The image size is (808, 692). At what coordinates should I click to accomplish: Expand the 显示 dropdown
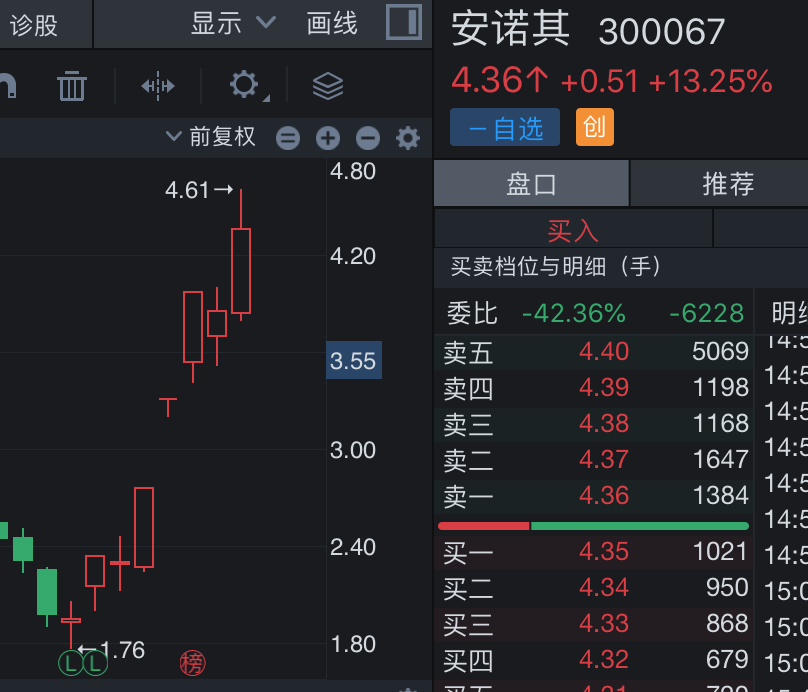pyautogui.click(x=233, y=23)
